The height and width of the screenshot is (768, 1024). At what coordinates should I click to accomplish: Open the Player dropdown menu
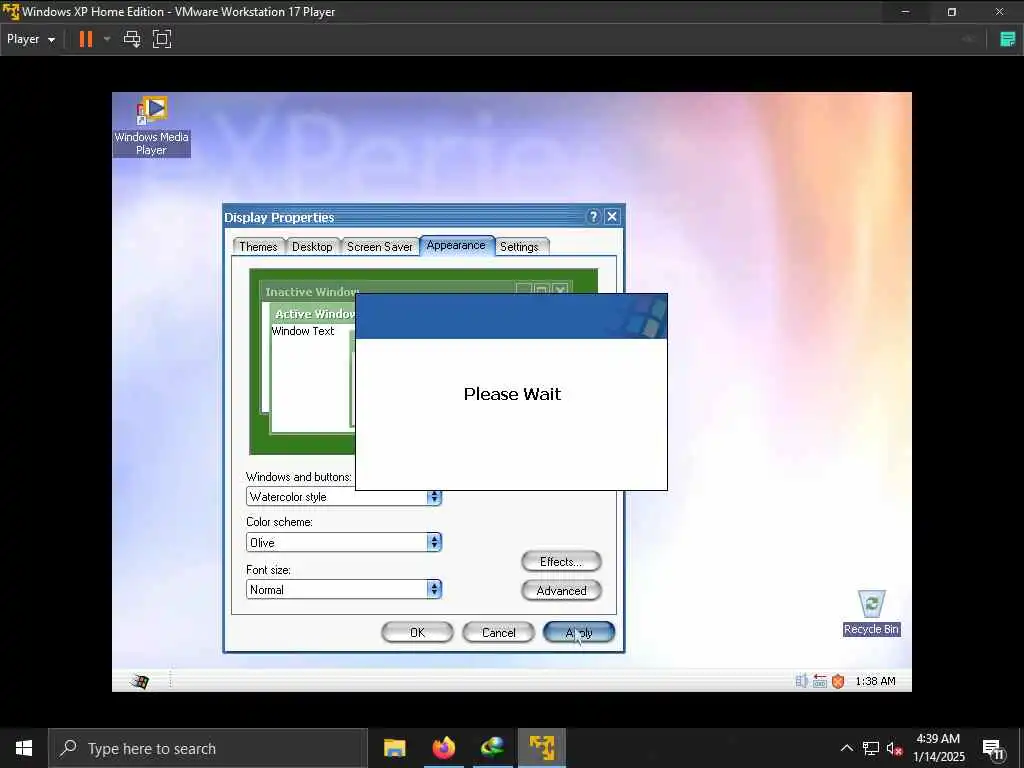pyautogui.click(x=31, y=39)
